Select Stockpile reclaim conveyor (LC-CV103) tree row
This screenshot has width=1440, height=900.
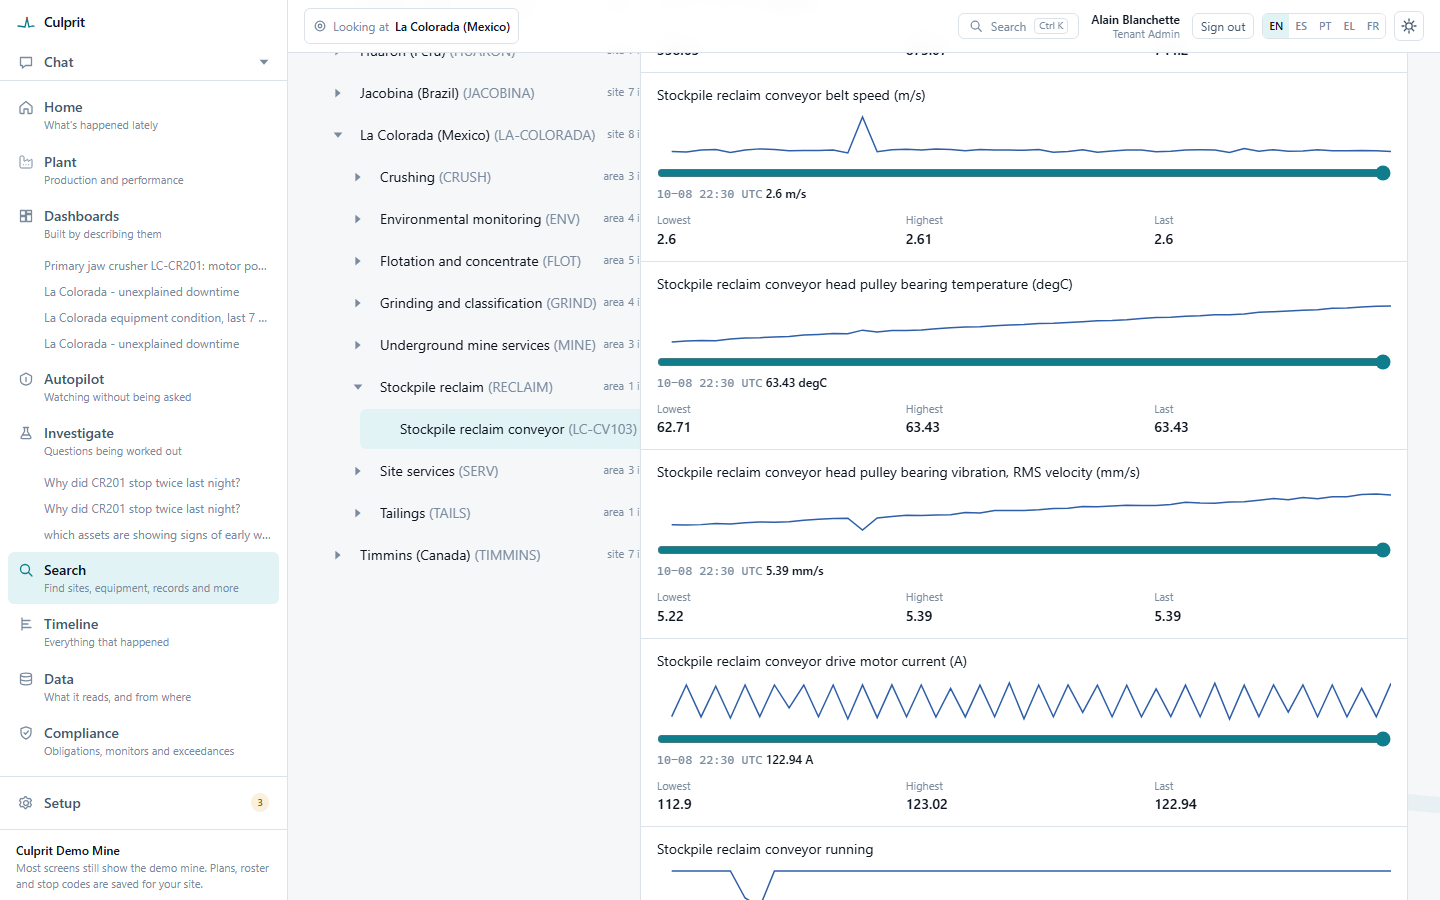coord(500,429)
